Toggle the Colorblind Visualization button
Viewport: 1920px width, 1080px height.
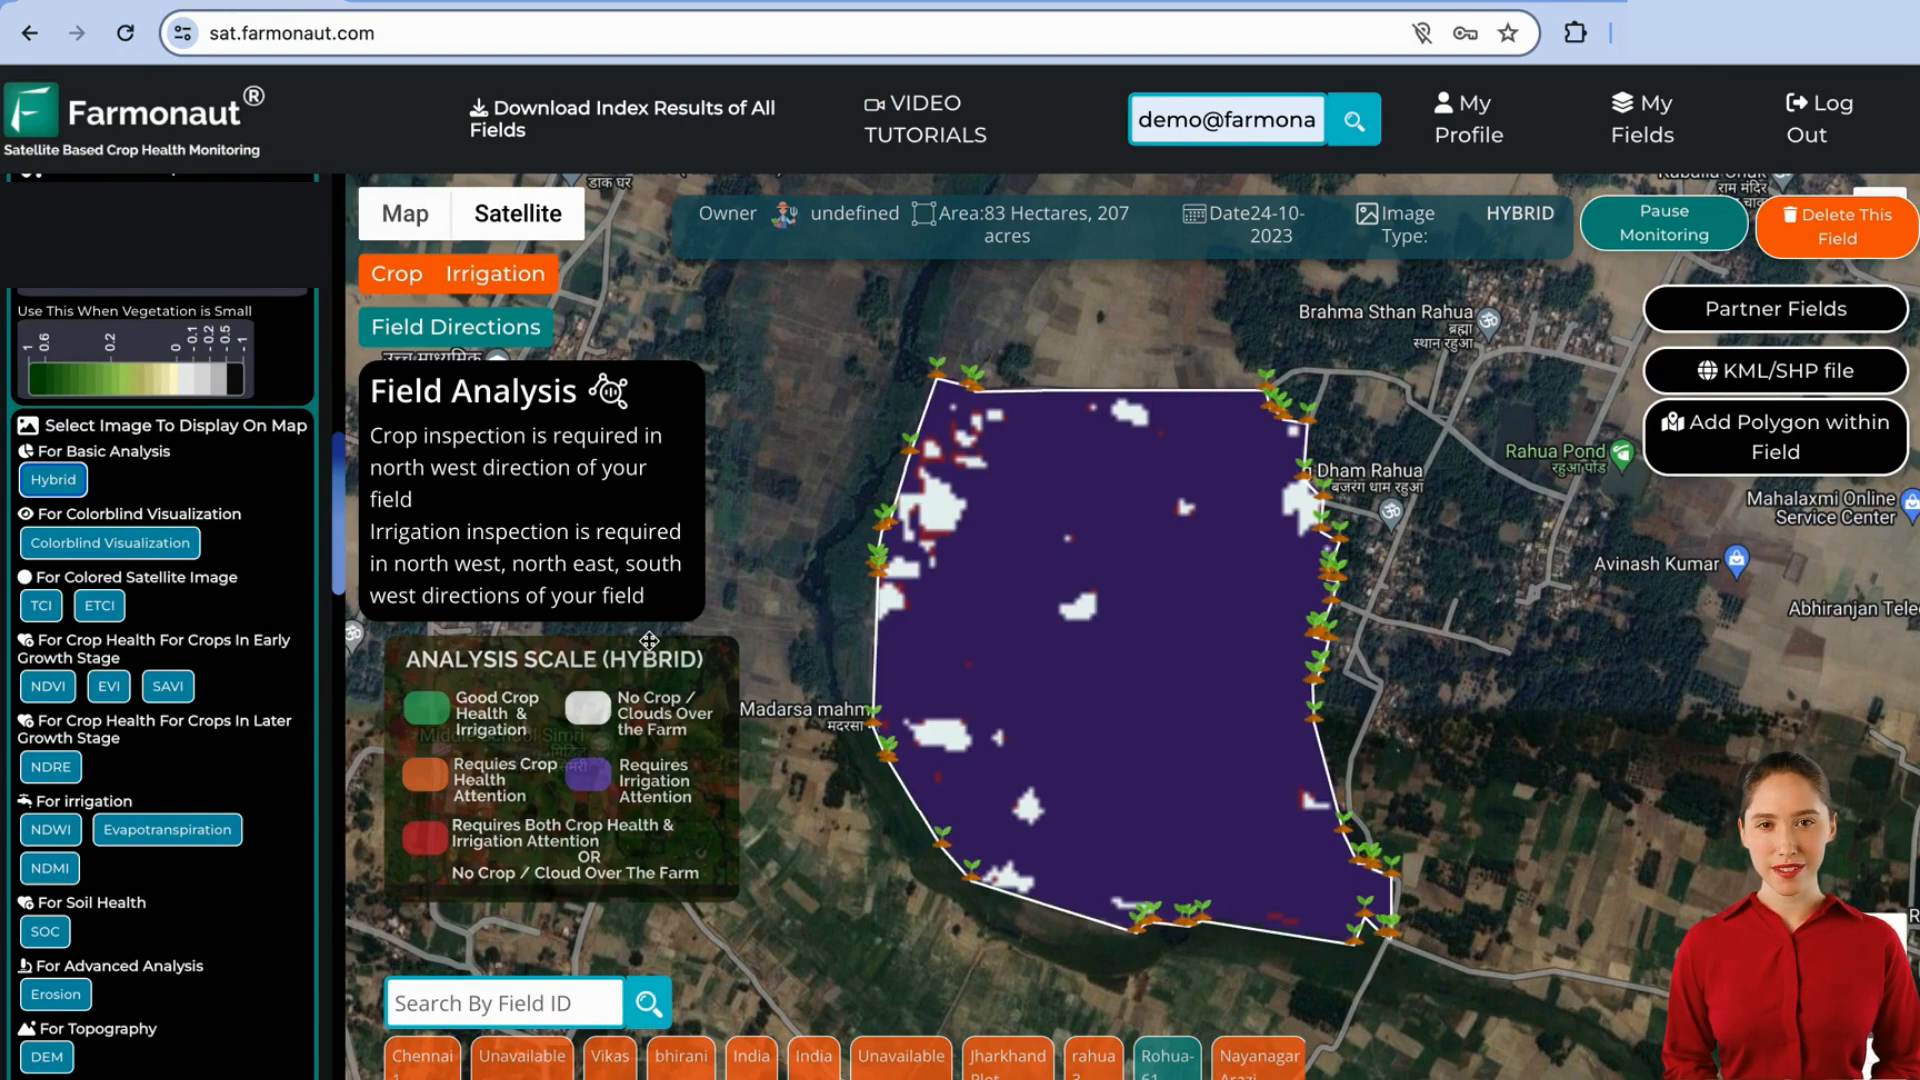coord(109,542)
